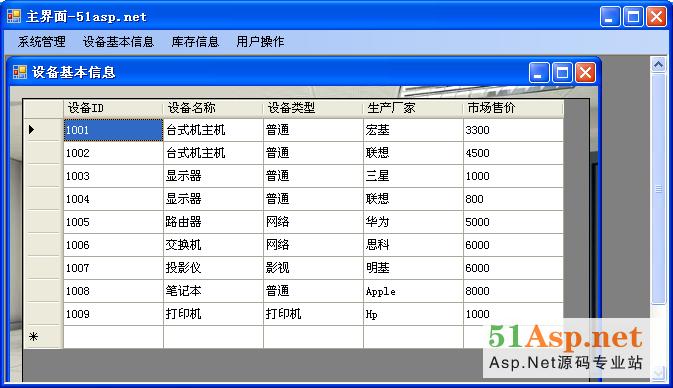Screen dimensions: 673x388
Task: Minimize the 设备基本信息 child window
Action: 539,72
